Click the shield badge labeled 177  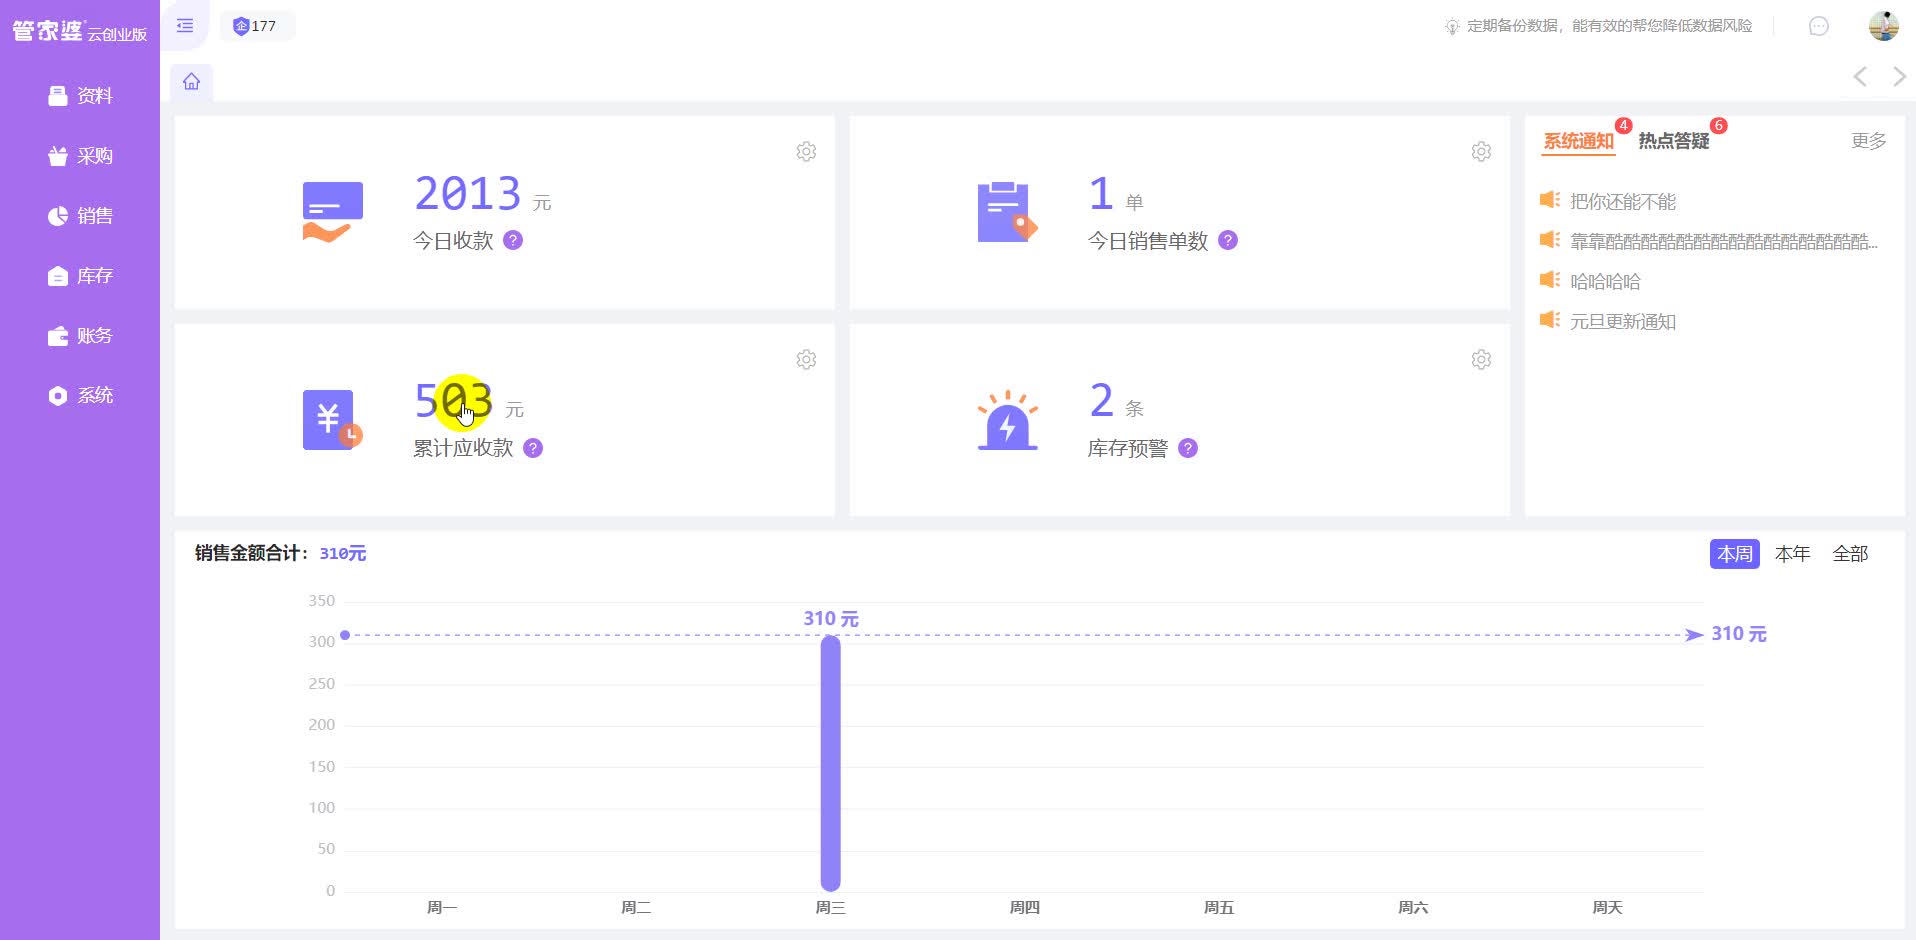(x=256, y=26)
